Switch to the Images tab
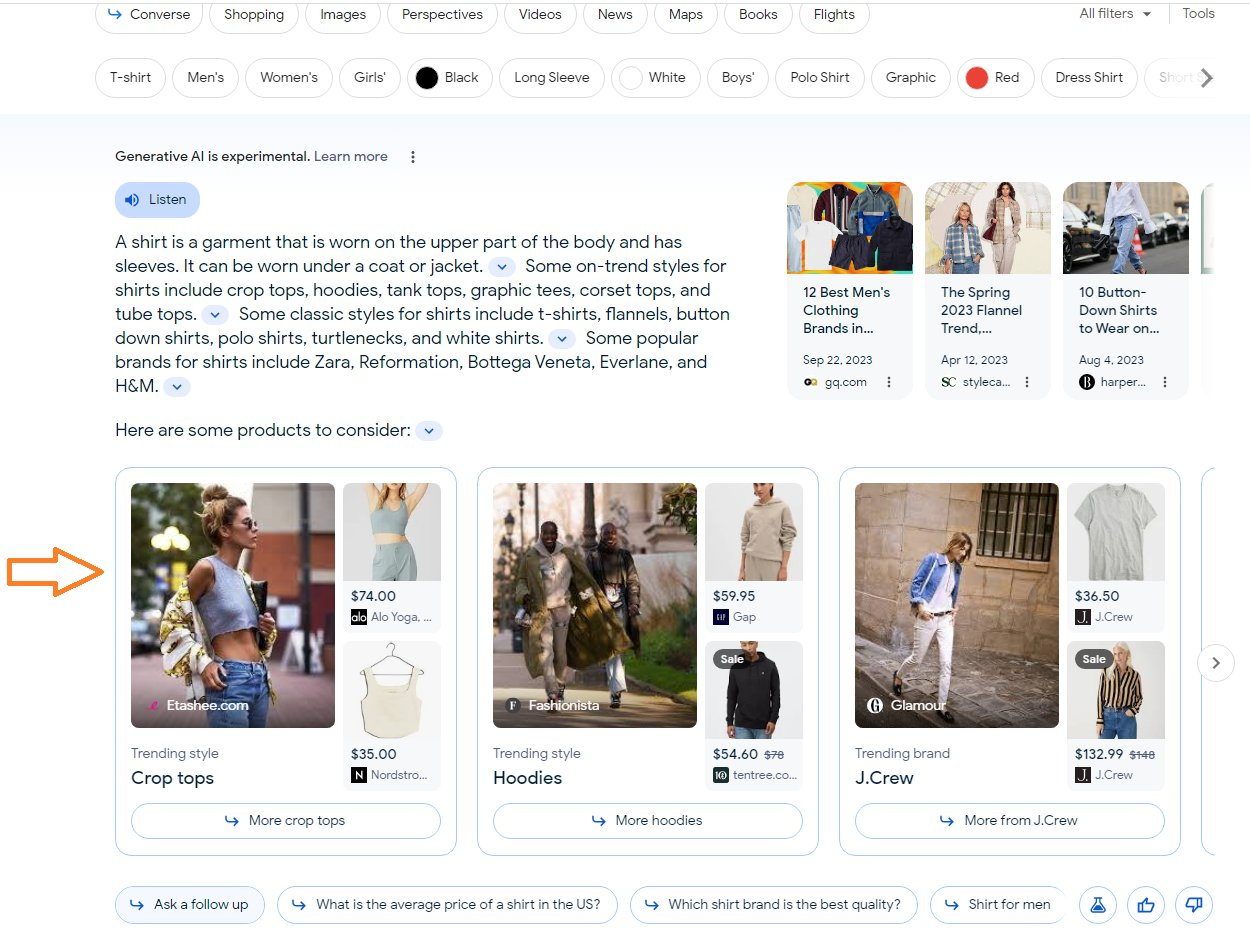The width and height of the screenshot is (1250, 937). [343, 15]
